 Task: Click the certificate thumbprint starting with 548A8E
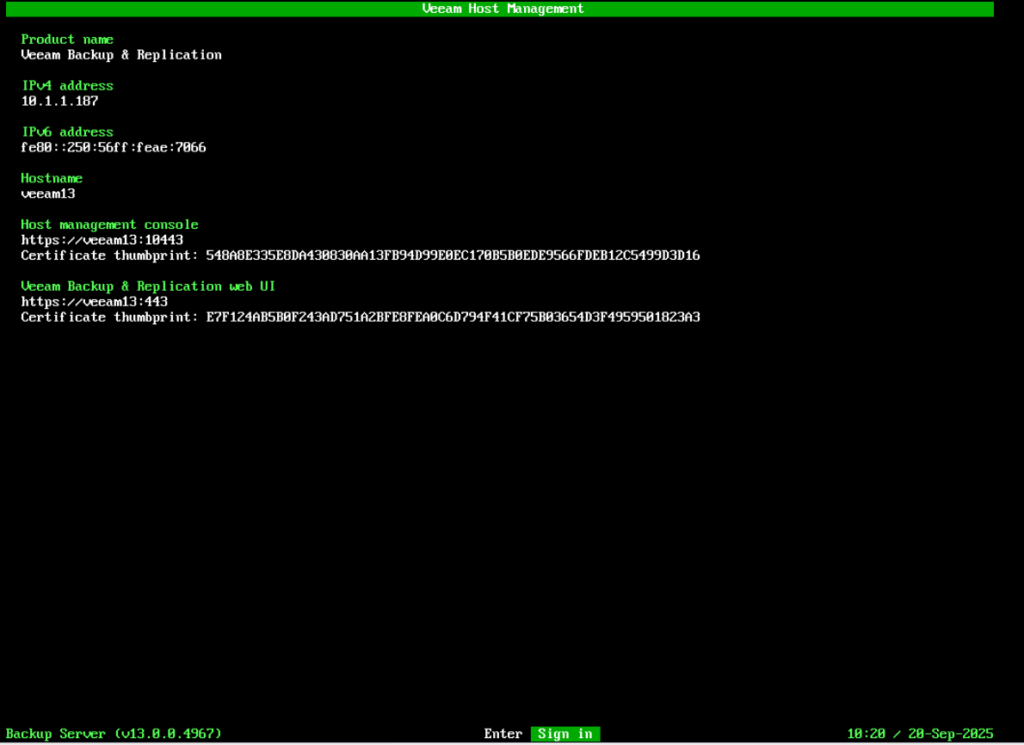click(452, 255)
